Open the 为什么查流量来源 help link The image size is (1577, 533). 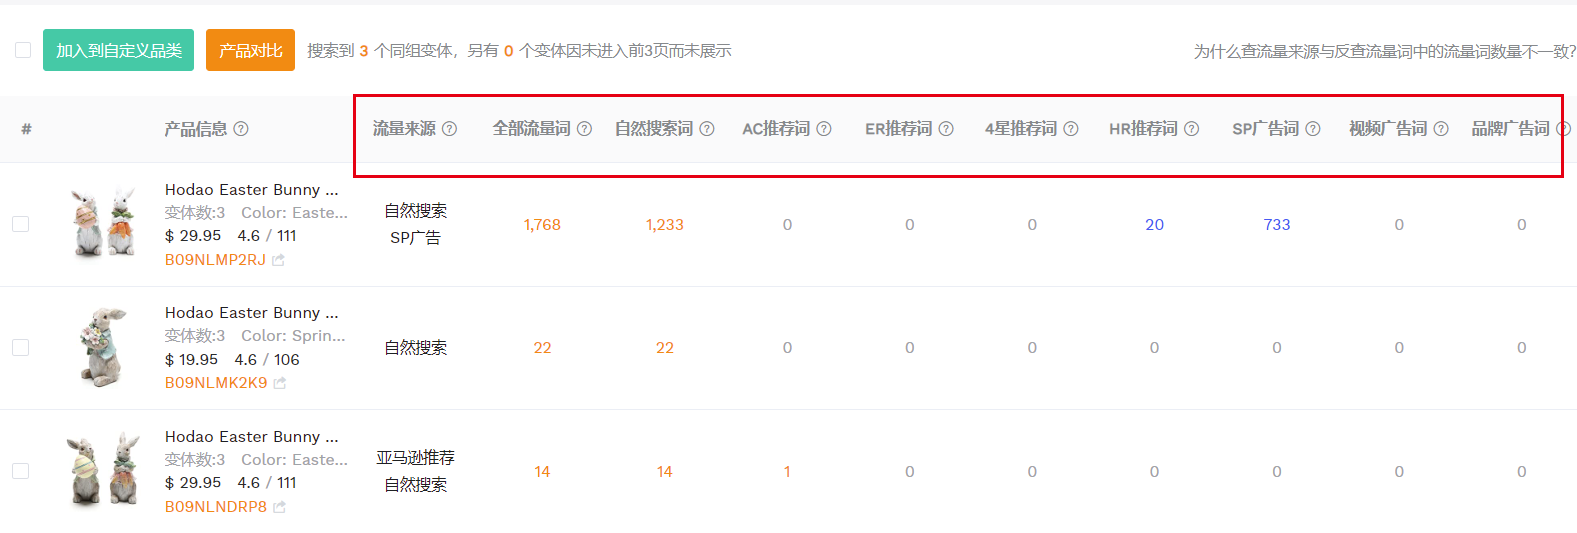(x=1385, y=51)
